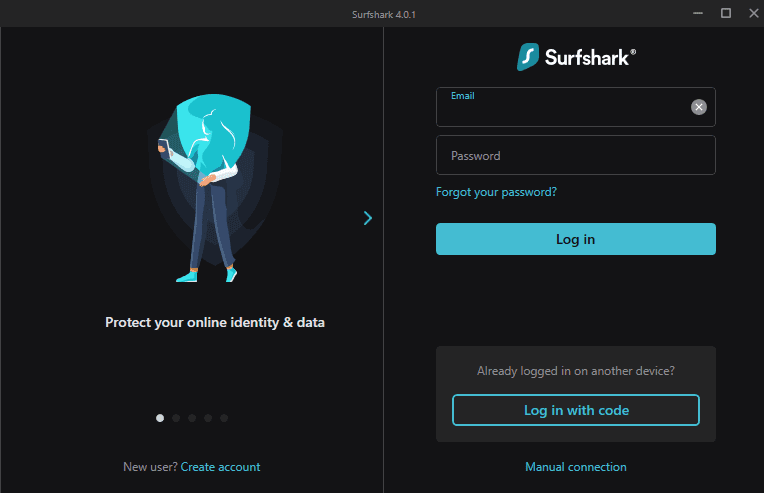The height and width of the screenshot is (493, 764).
Task: Show the fifth carousel slide dot
Action: coord(224,418)
